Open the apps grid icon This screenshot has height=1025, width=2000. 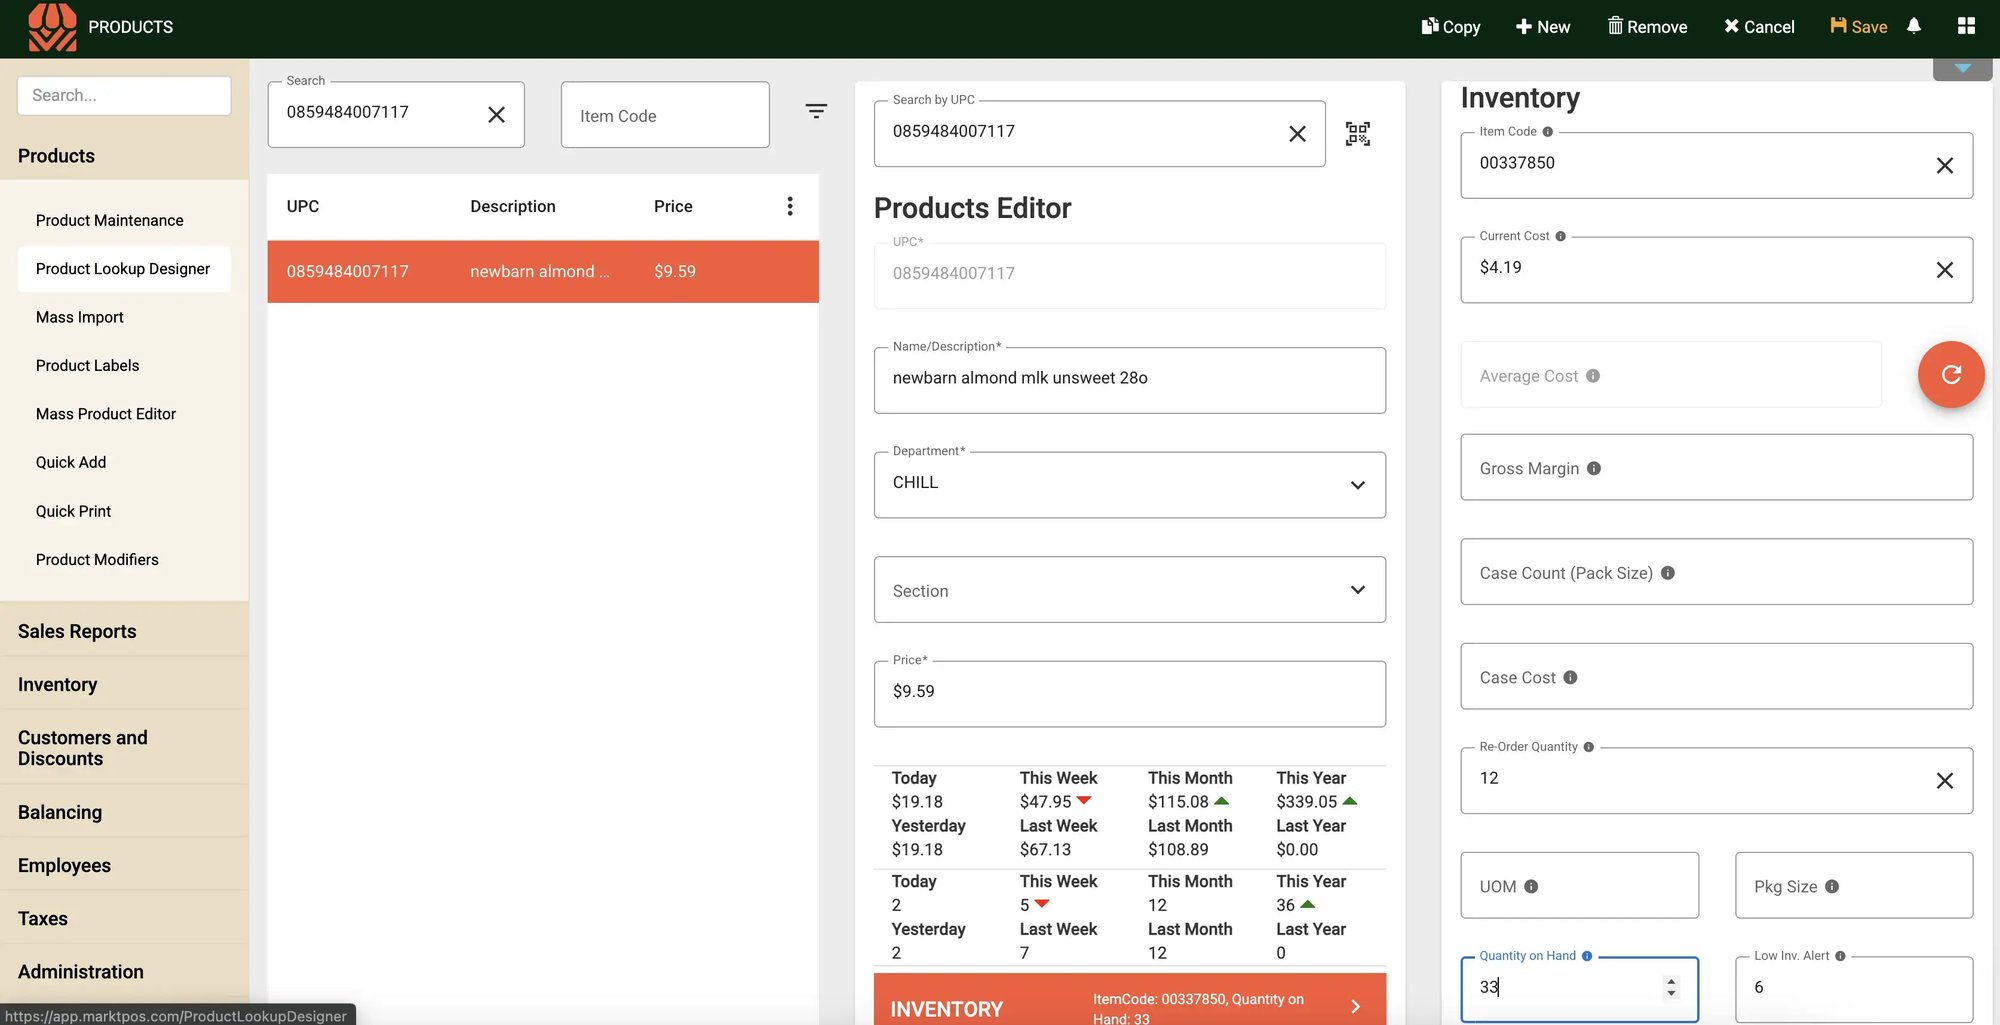(1966, 26)
